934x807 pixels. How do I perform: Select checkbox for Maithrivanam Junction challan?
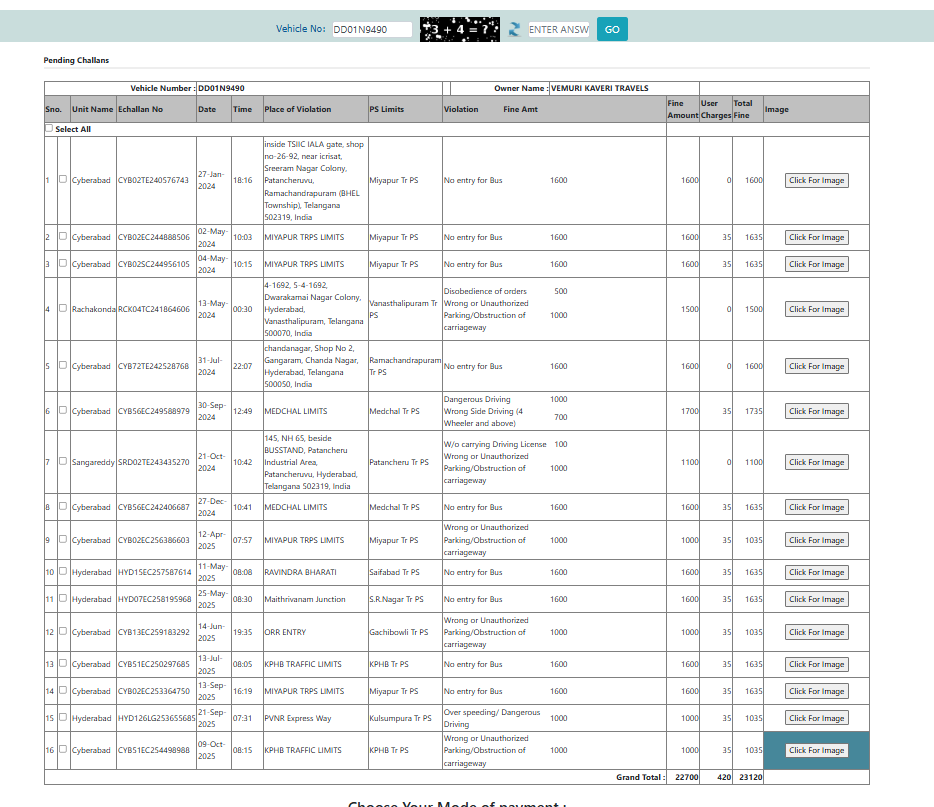pos(63,599)
